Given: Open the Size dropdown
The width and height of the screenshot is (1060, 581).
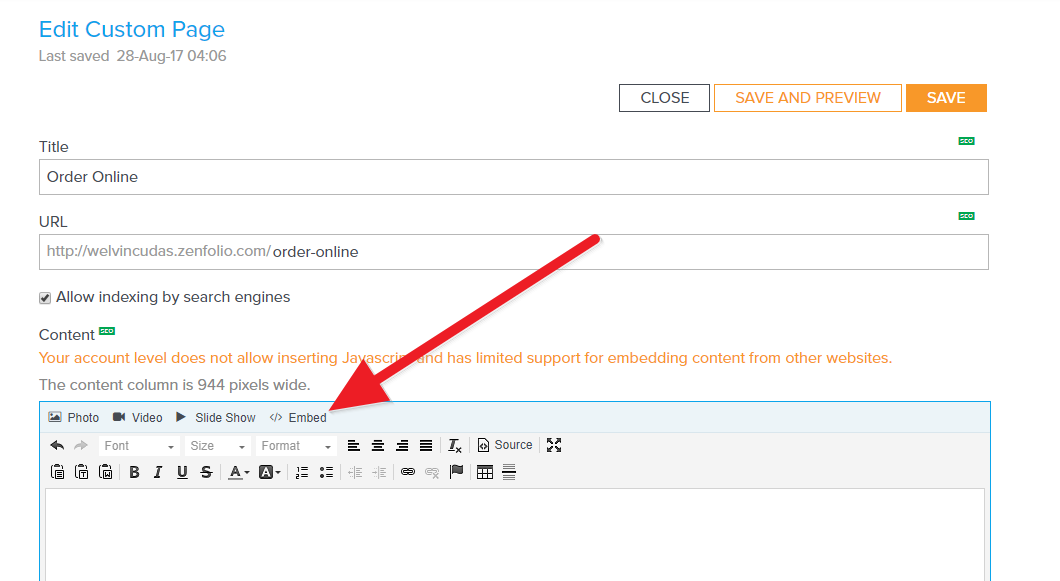Looking at the screenshot, I should (216, 446).
